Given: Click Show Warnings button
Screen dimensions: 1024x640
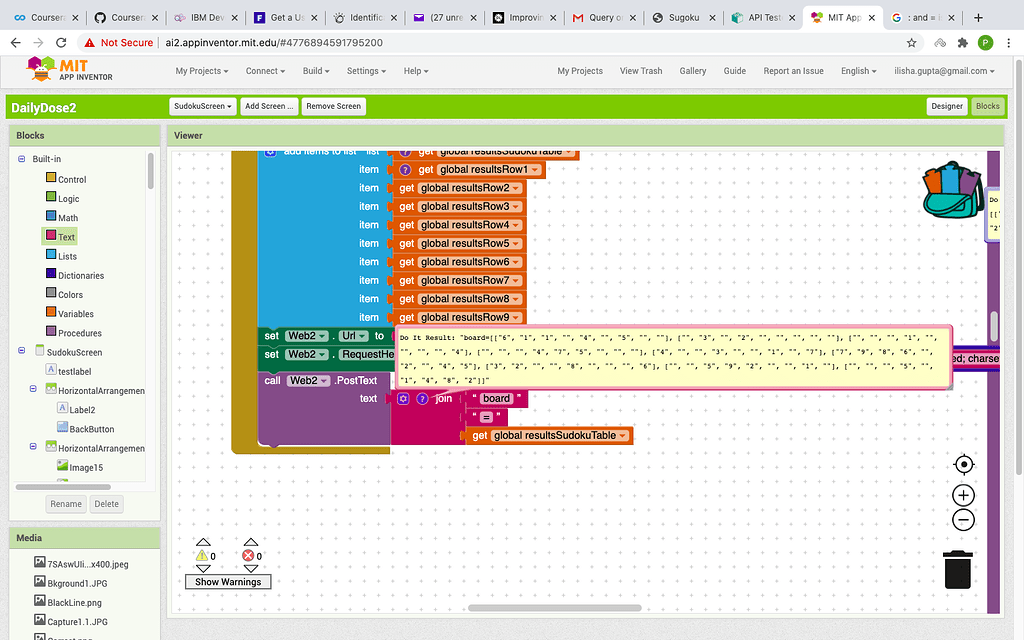Looking at the screenshot, I should click(x=228, y=582).
